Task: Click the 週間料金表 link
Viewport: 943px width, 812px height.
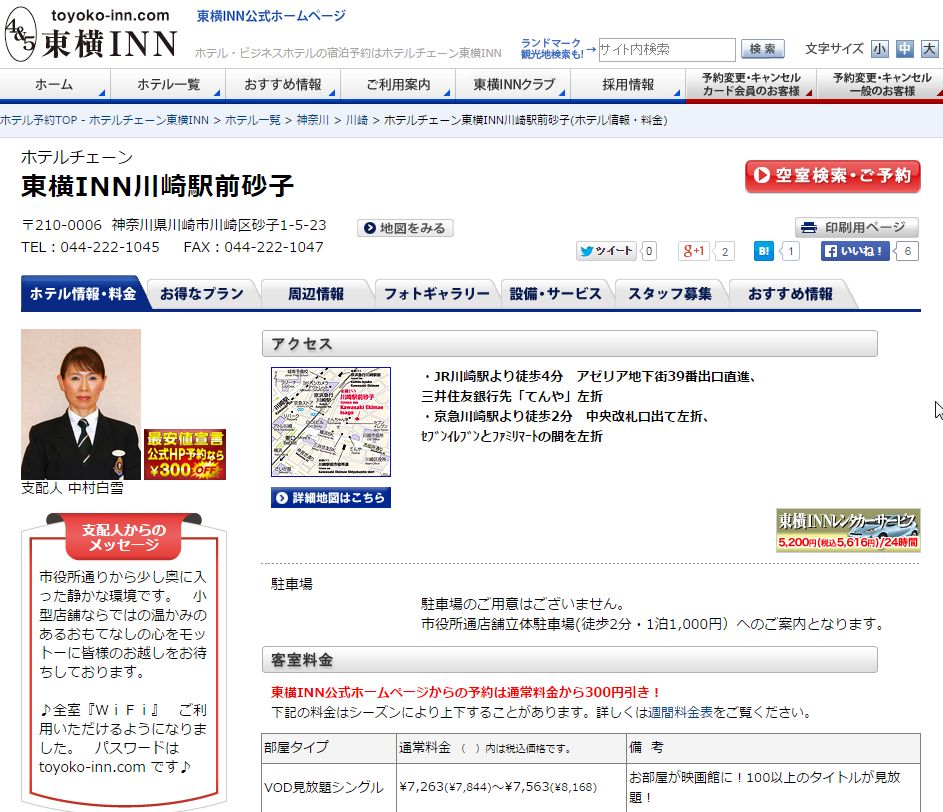Action: 680,713
